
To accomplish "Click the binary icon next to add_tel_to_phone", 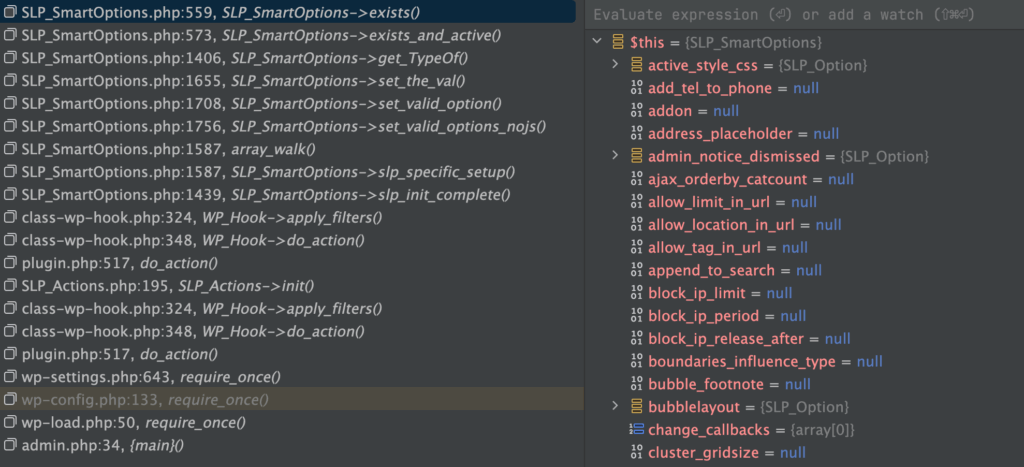I will point(637,88).
